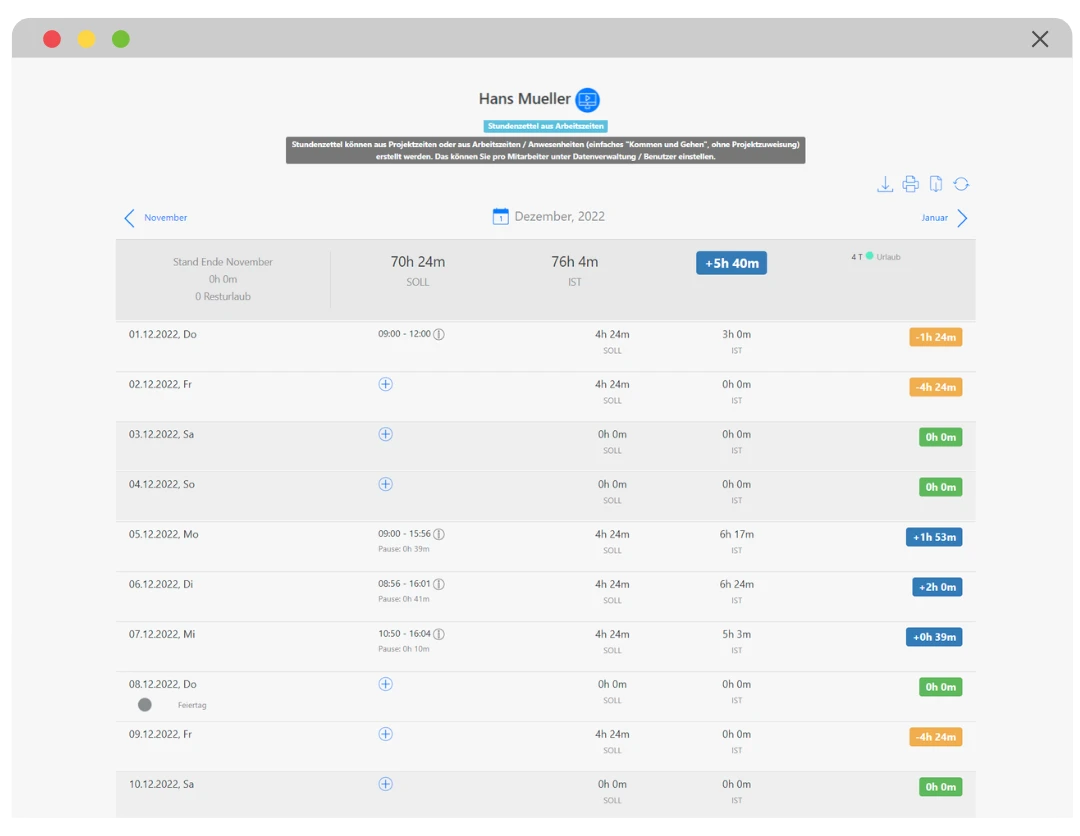The height and width of the screenshot is (836, 1080).
Task: Add time entry for 09.12.2022, Fr
Action: pos(386,734)
